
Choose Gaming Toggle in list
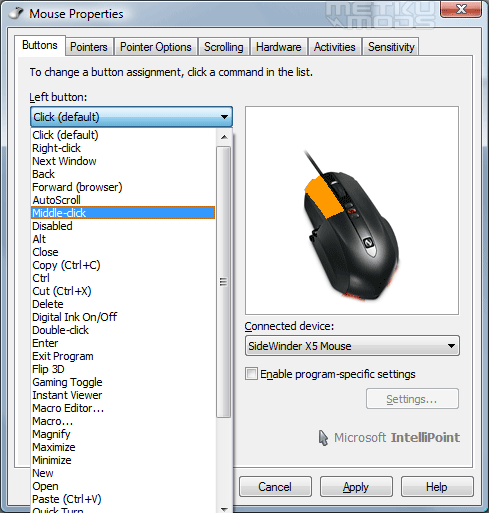(123, 382)
